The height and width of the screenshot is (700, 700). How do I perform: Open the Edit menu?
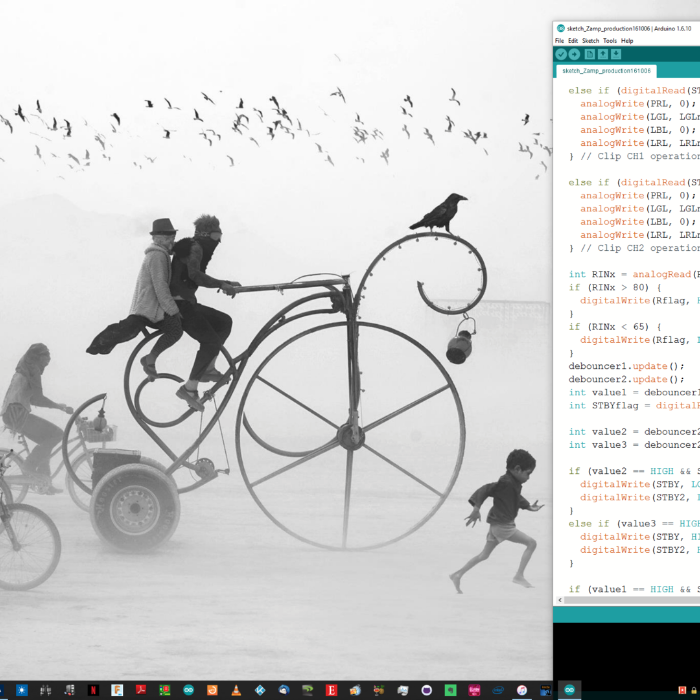[x=573, y=41]
